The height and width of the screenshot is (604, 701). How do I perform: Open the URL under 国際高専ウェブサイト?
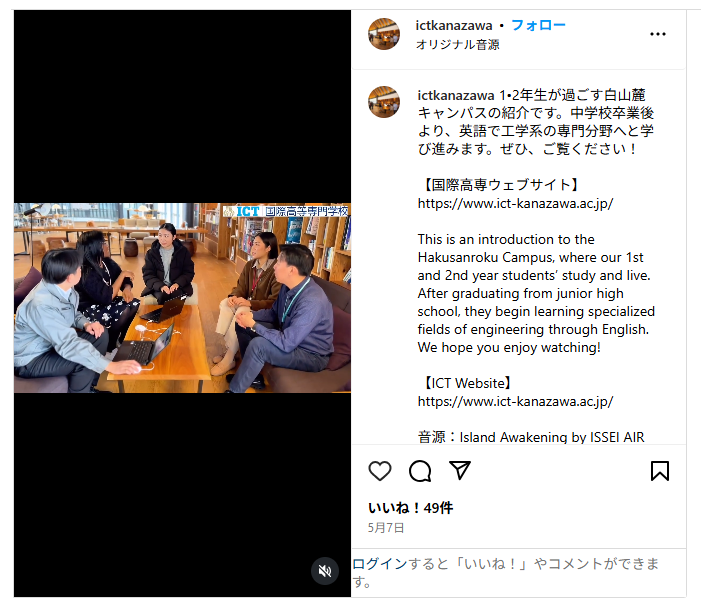pos(515,203)
